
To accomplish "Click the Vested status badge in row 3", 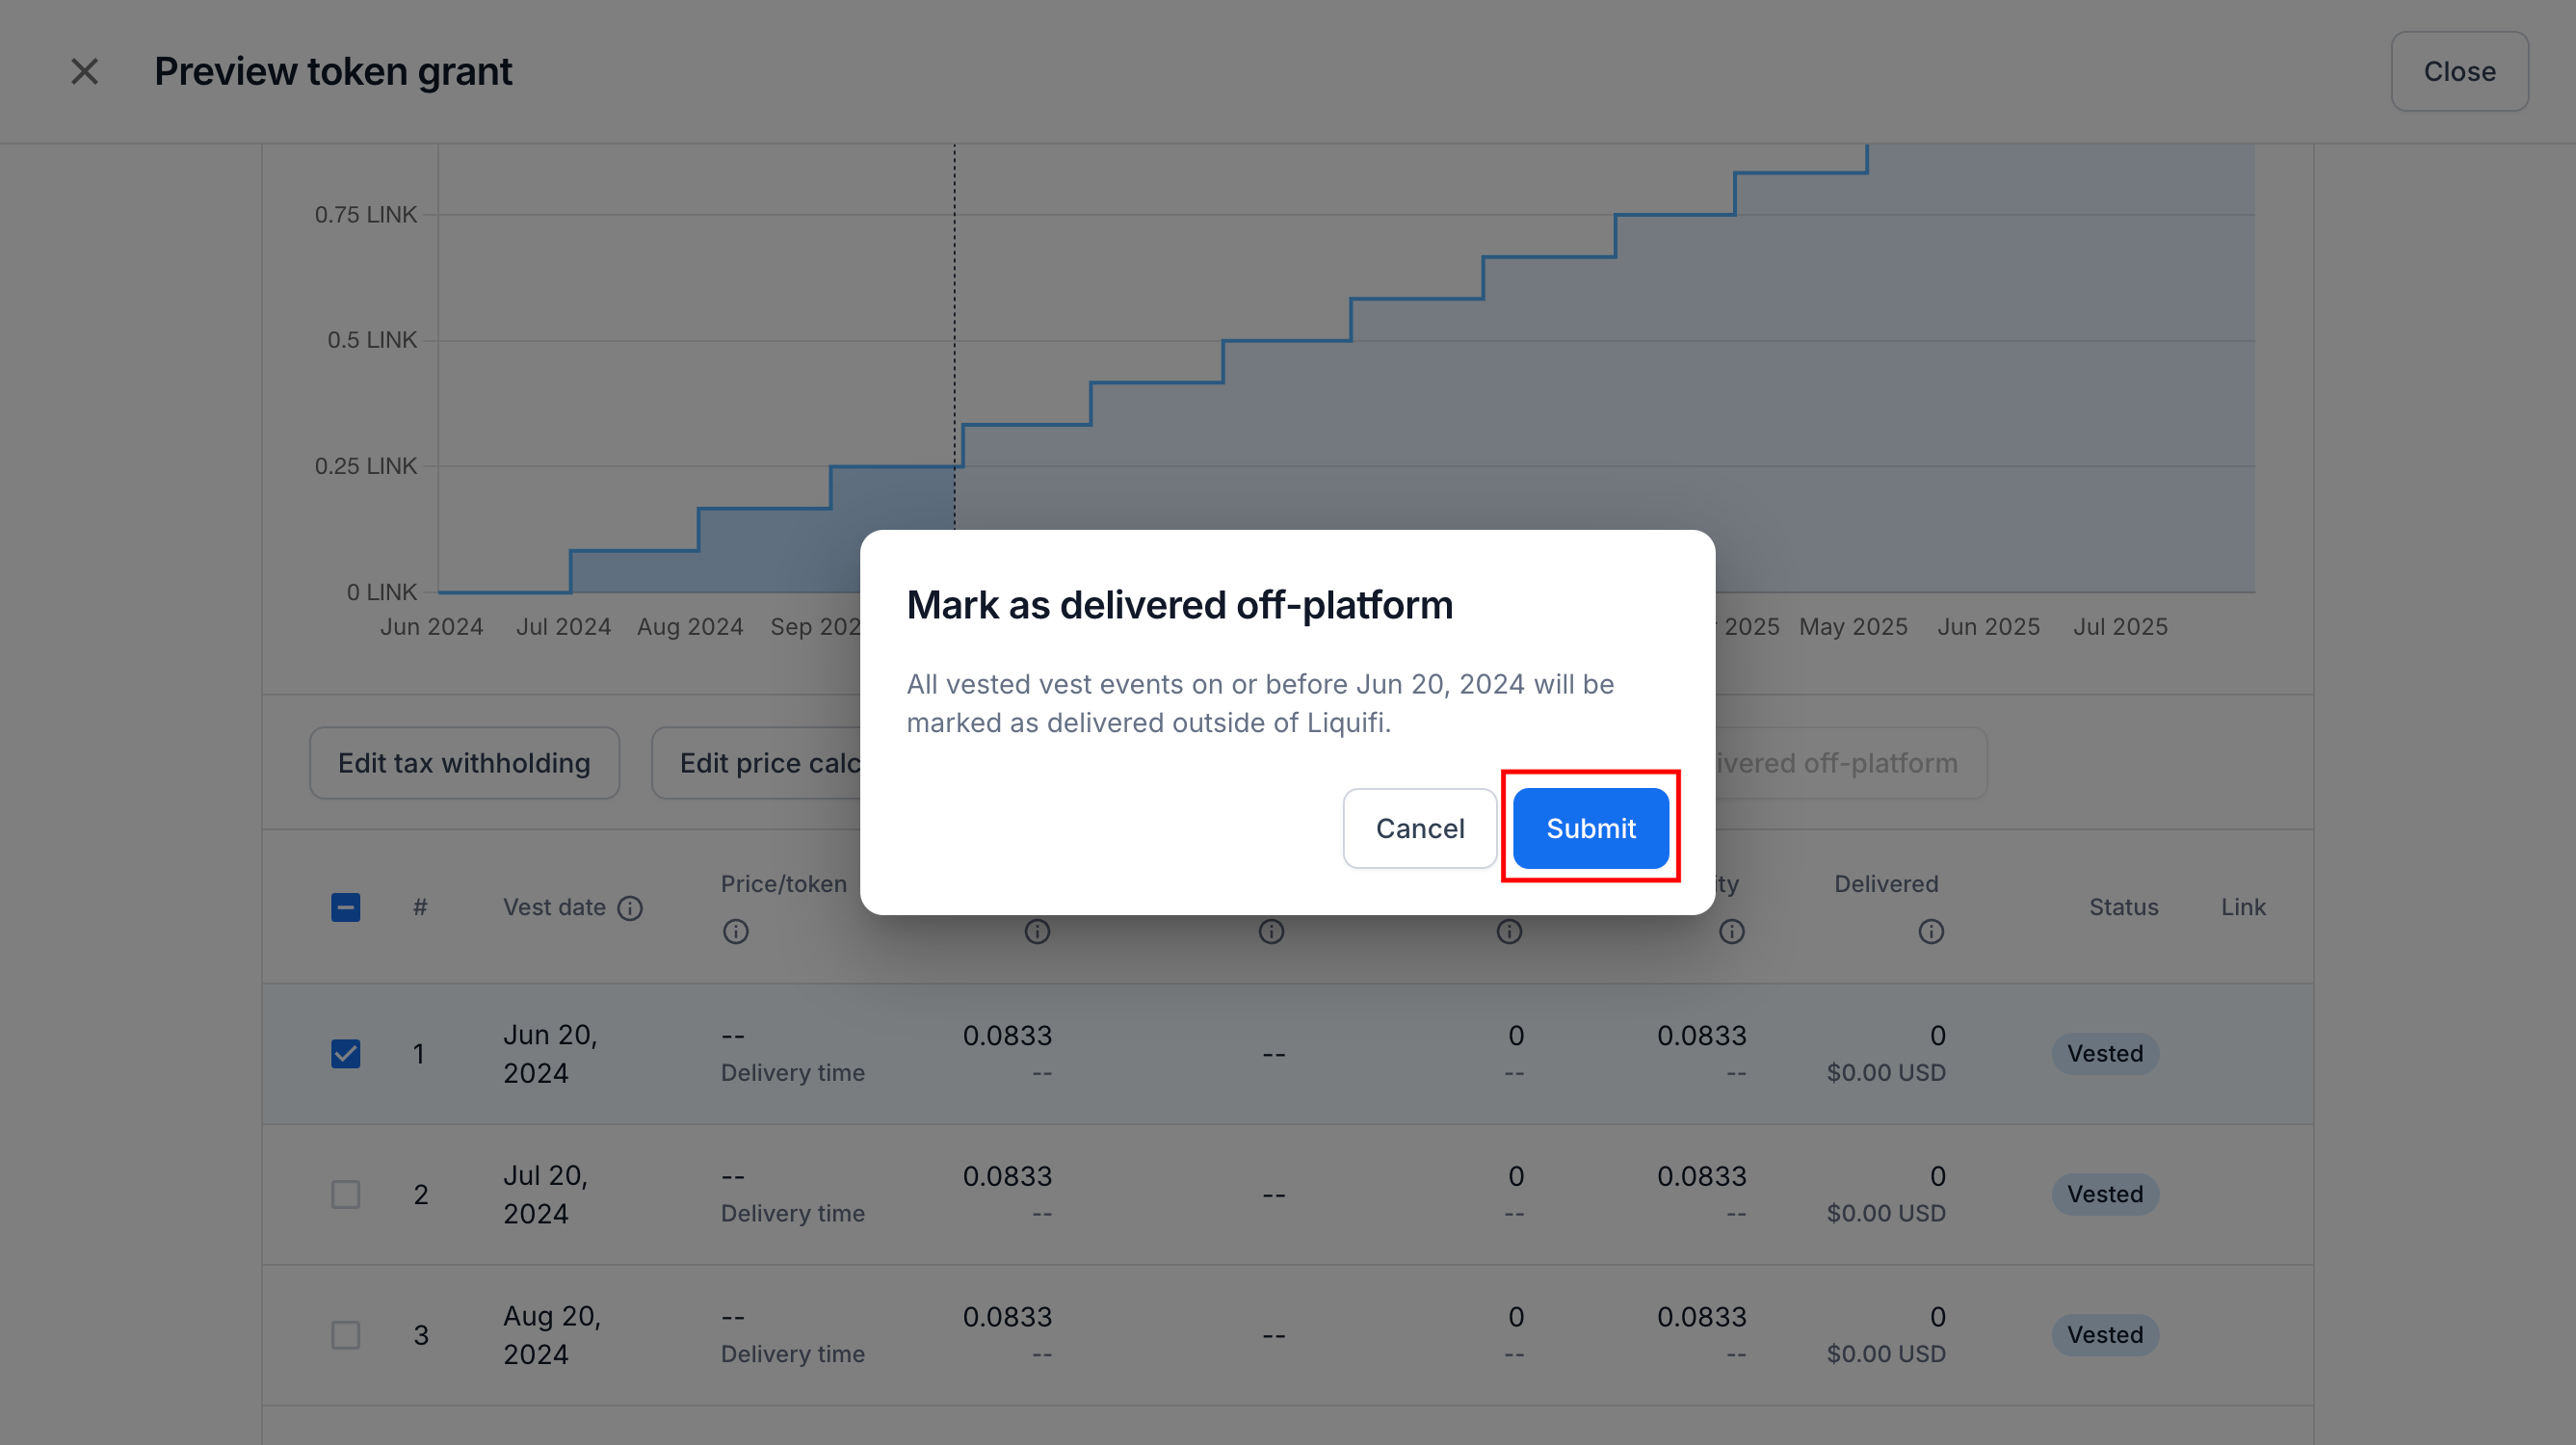I will point(2105,1335).
